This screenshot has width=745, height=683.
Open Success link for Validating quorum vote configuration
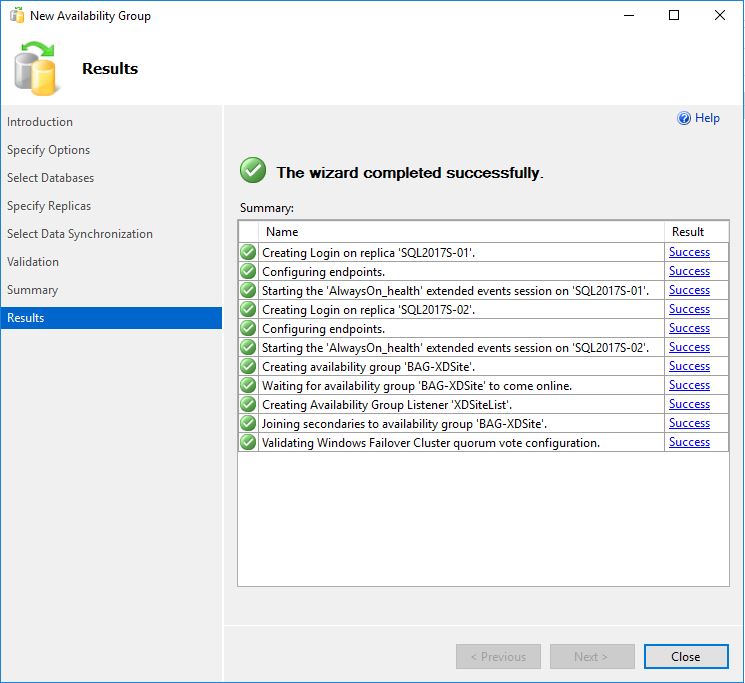[689, 442]
